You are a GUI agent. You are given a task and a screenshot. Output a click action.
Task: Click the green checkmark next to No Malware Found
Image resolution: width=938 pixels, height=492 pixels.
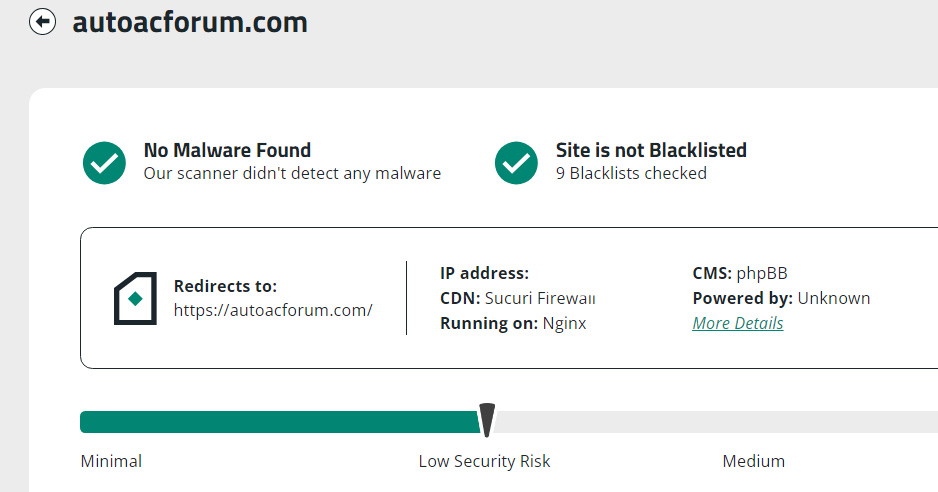click(x=104, y=163)
